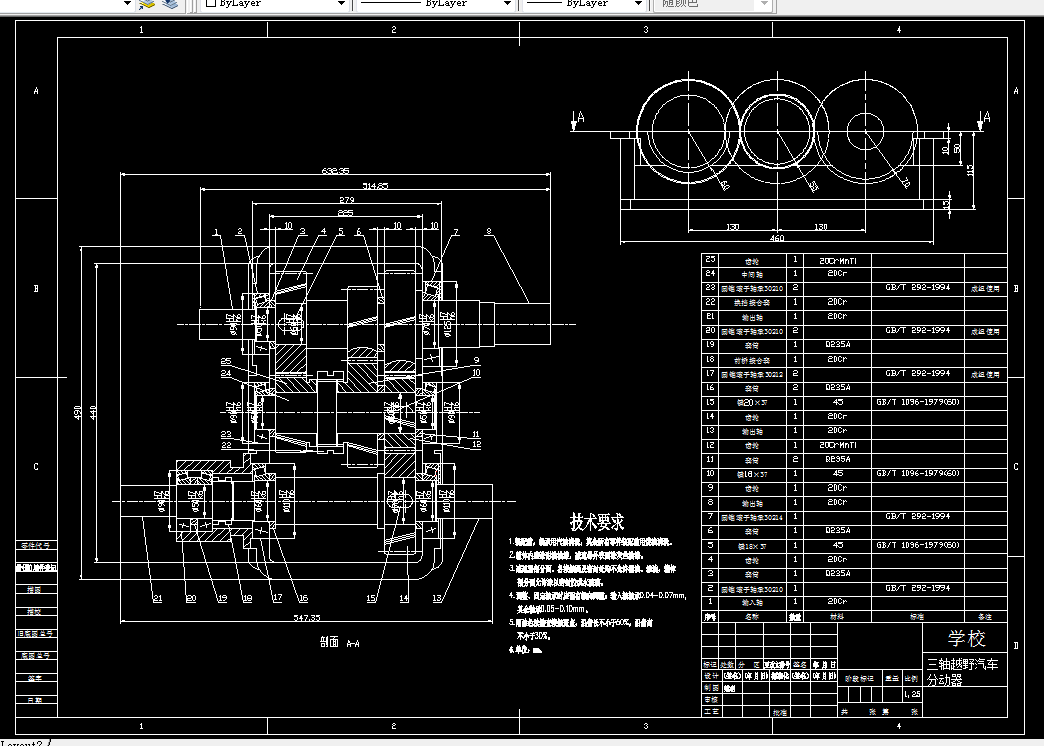Click part callout 1 above section view
The image size is (1044, 746).
coord(216,232)
